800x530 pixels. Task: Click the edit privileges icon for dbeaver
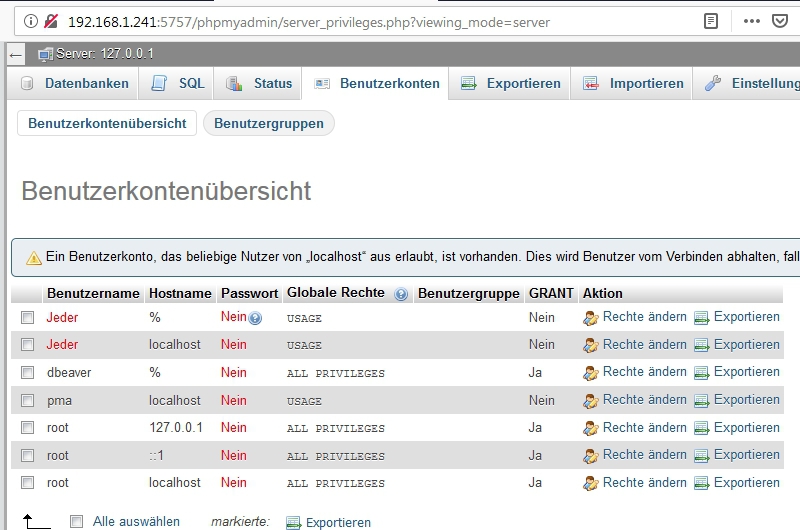[x=591, y=373]
